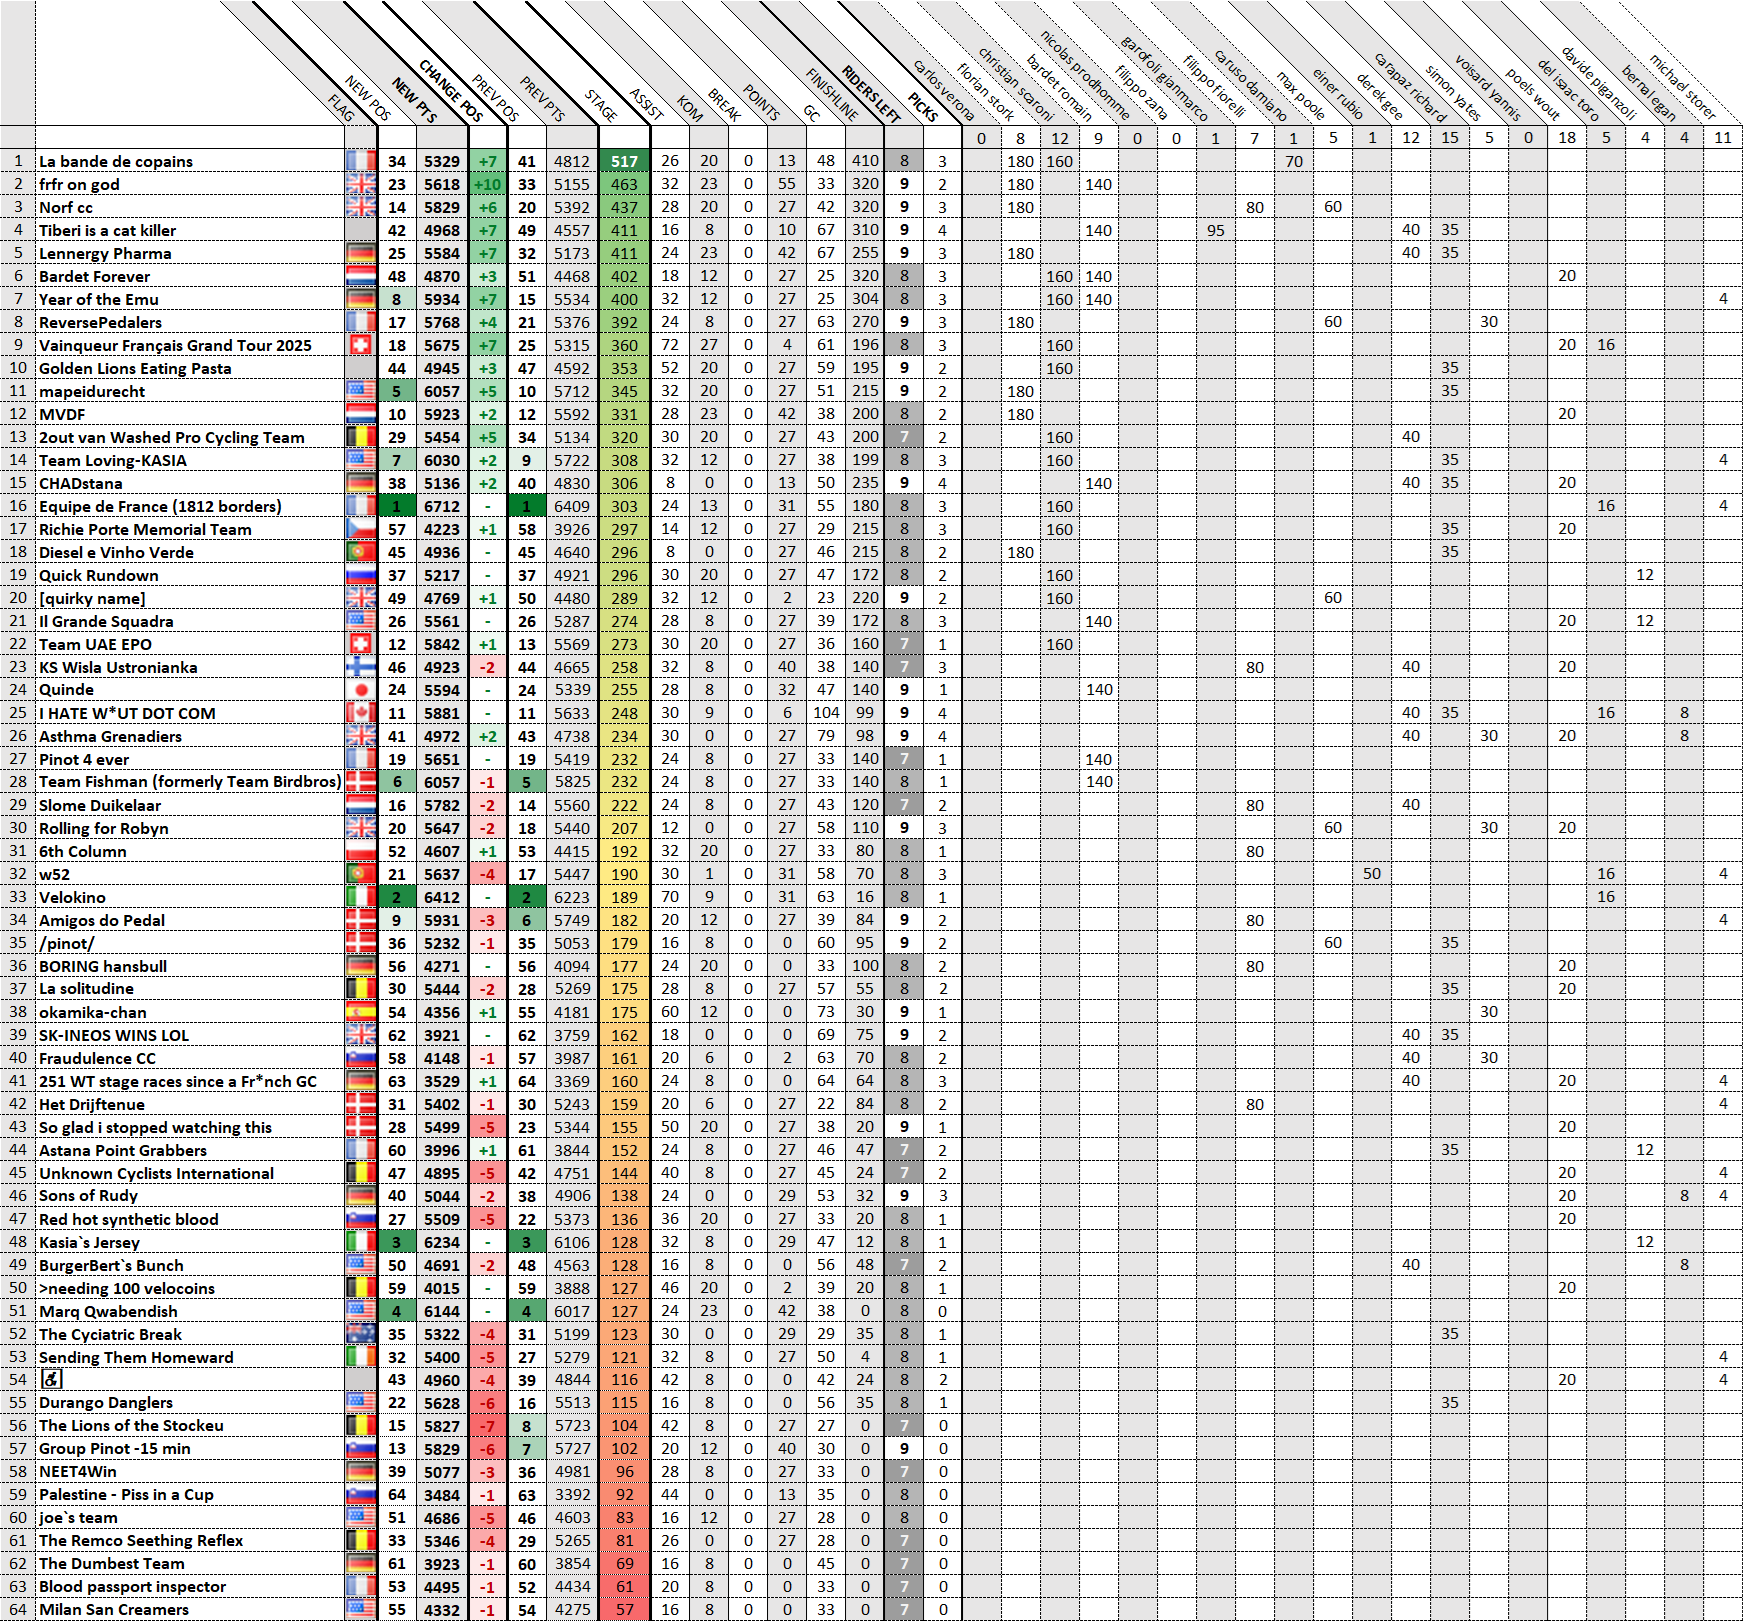The image size is (1743, 1621).
Task: Select the RIDERS LEFT column header
Action: 870,92
